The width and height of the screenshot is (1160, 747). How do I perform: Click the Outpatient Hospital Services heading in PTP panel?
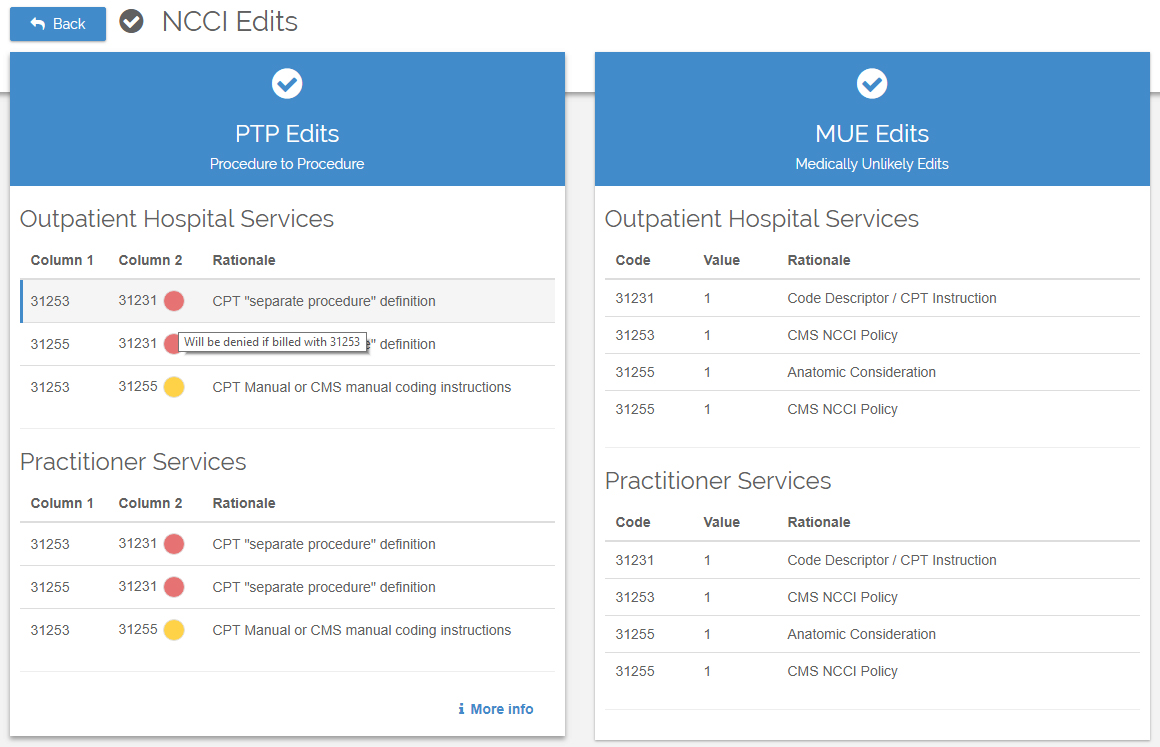pyautogui.click(x=176, y=219)
